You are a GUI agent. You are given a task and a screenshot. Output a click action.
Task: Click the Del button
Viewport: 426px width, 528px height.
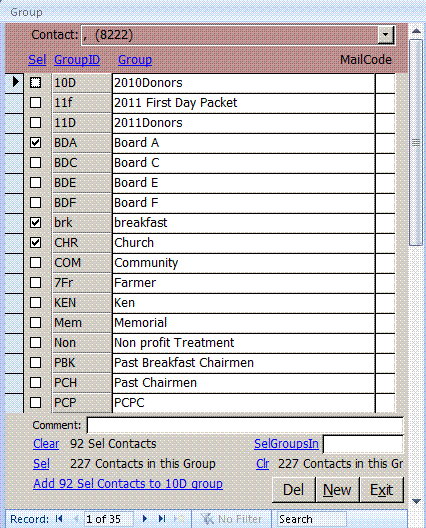[293, 490]
